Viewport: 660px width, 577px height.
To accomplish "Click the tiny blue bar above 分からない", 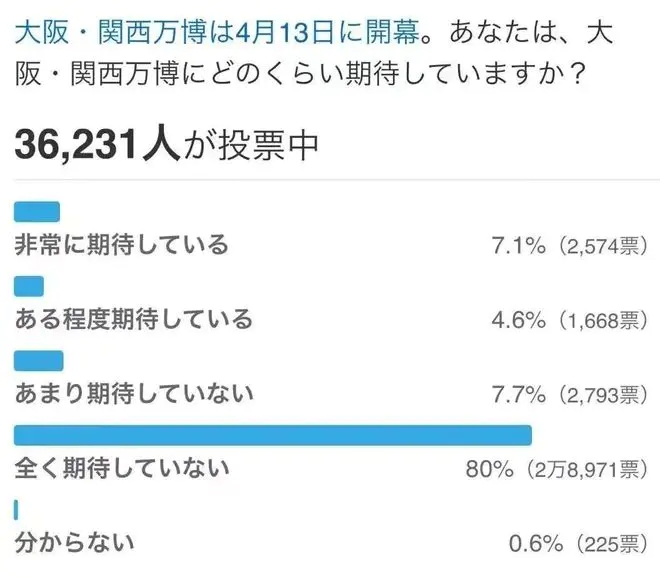I will (x=16, y=510).
